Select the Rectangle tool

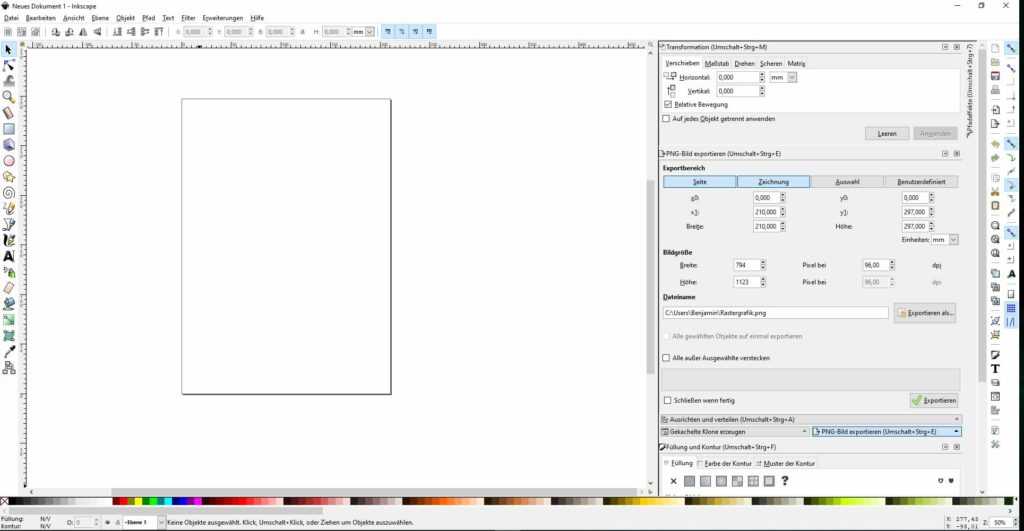(x=8, y=129)
